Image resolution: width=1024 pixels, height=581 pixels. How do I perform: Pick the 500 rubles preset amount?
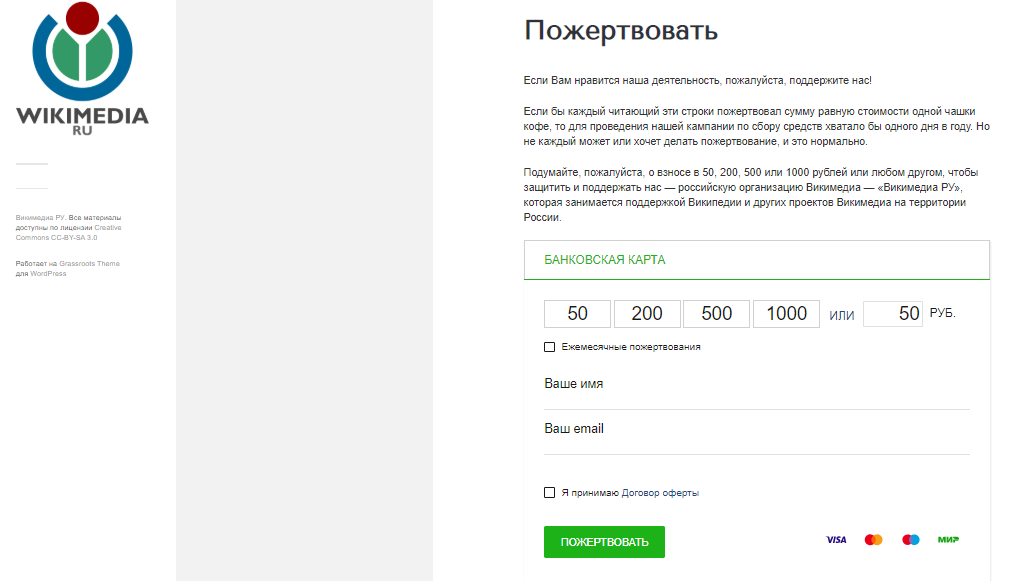pos(716,314)
